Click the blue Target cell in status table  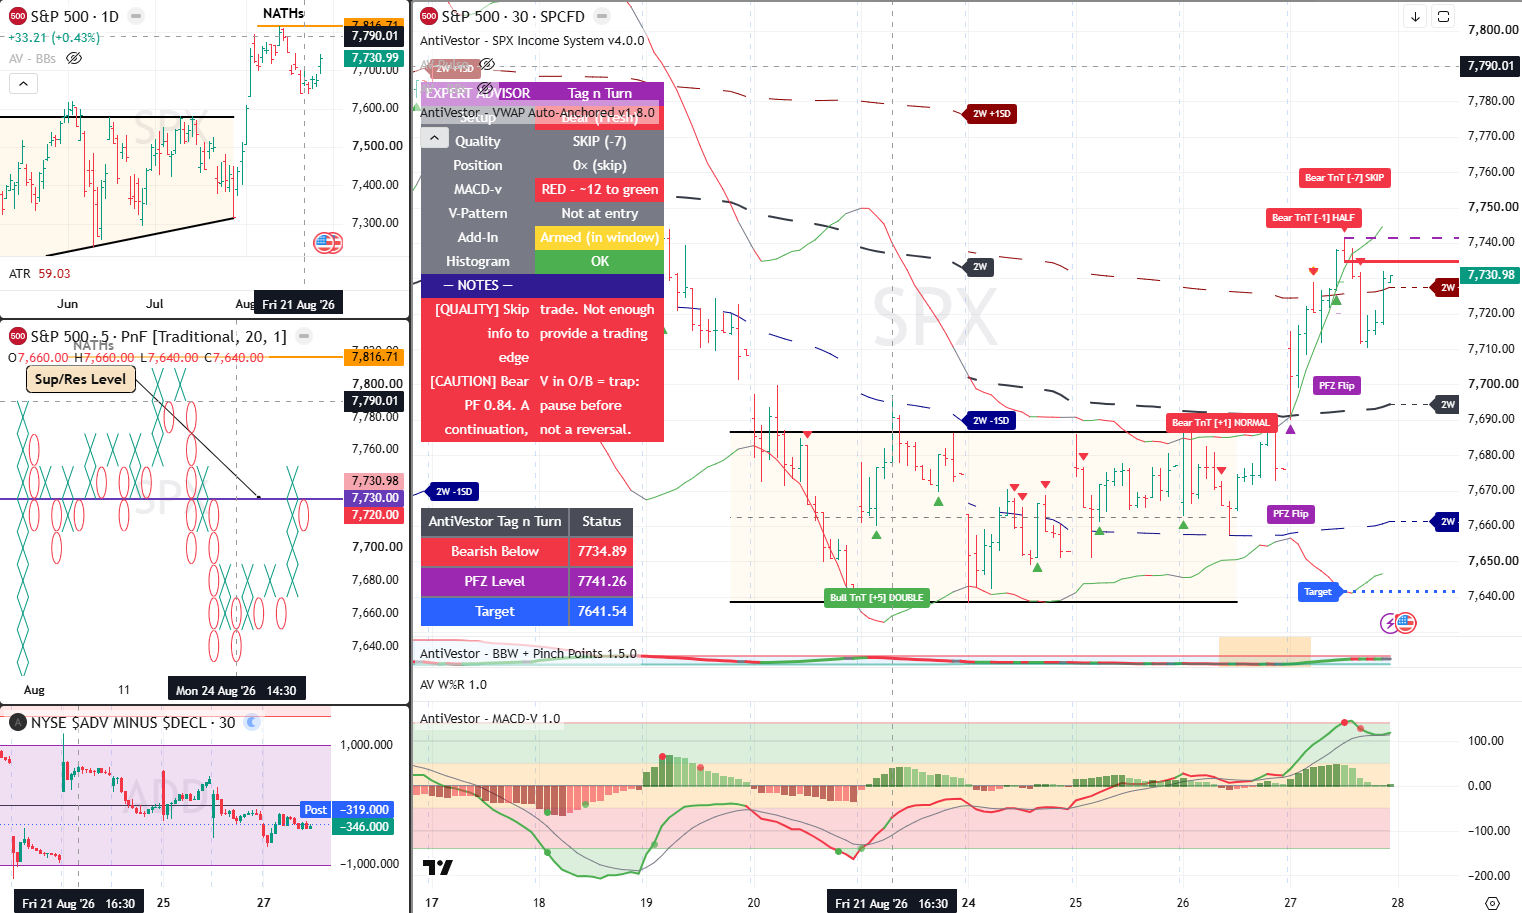[494, 611]
